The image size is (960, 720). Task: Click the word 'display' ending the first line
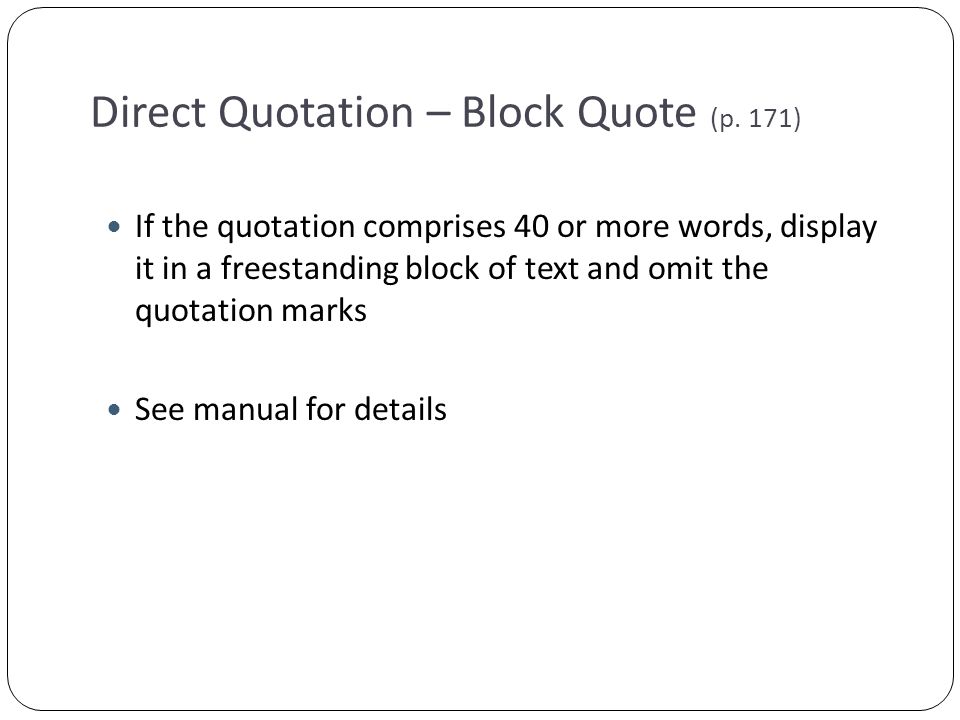tap(828, 227)
